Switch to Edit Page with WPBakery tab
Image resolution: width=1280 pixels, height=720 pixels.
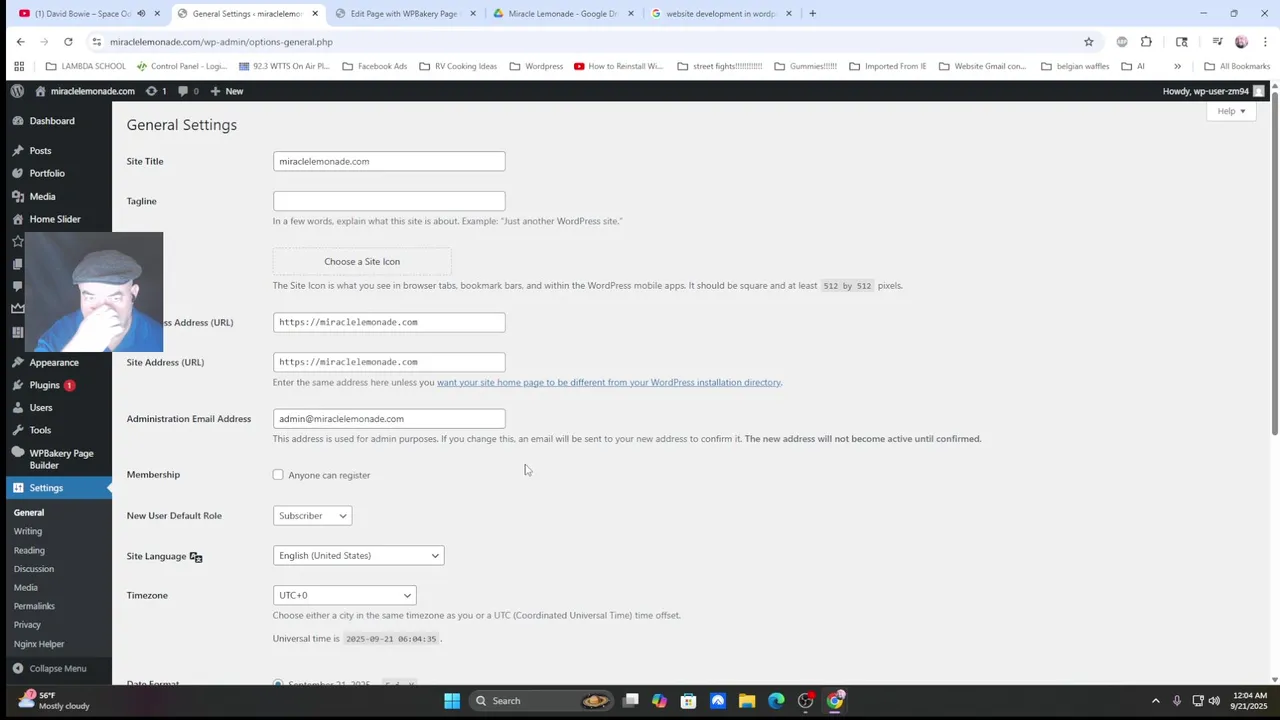click(404, 14)
